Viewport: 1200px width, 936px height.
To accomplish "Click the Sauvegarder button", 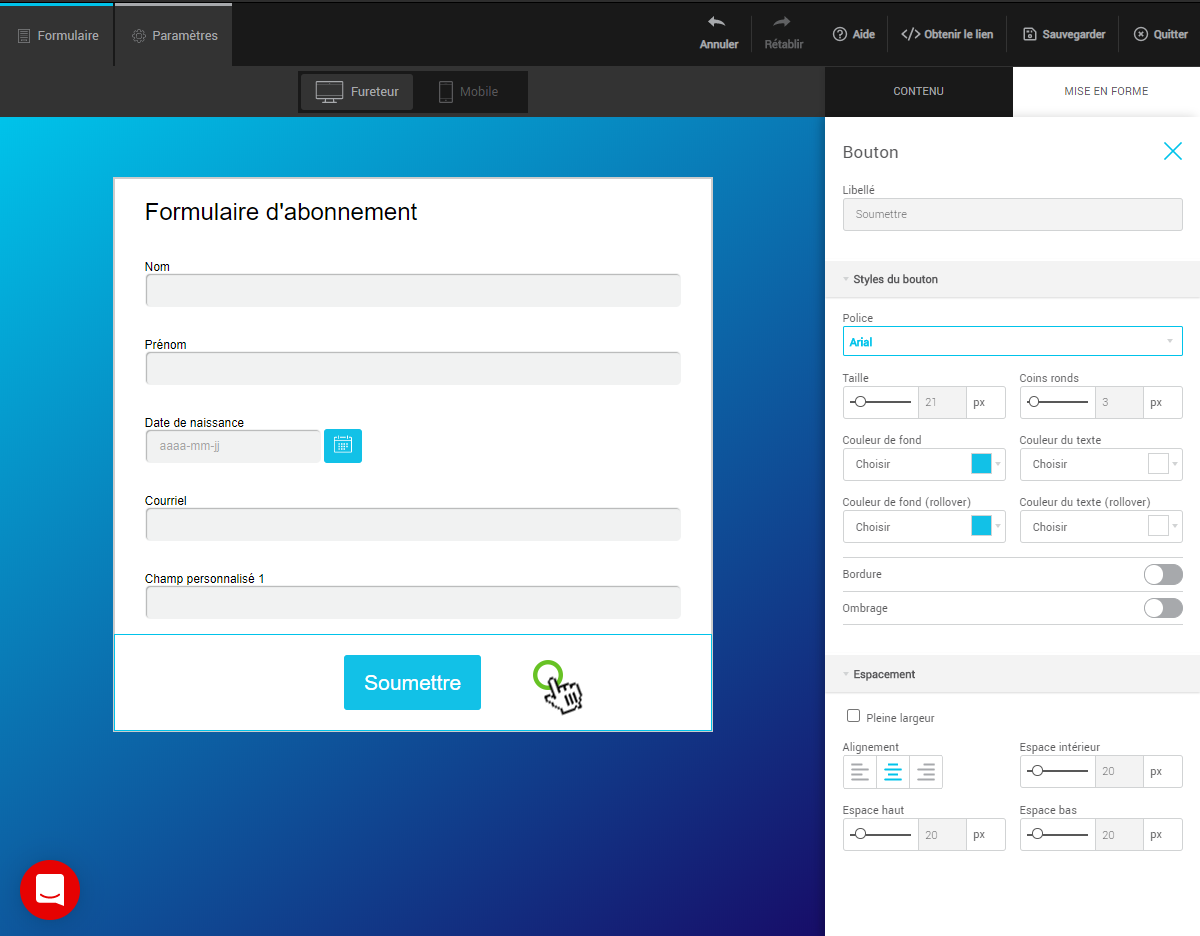I will coord(1063,34).
